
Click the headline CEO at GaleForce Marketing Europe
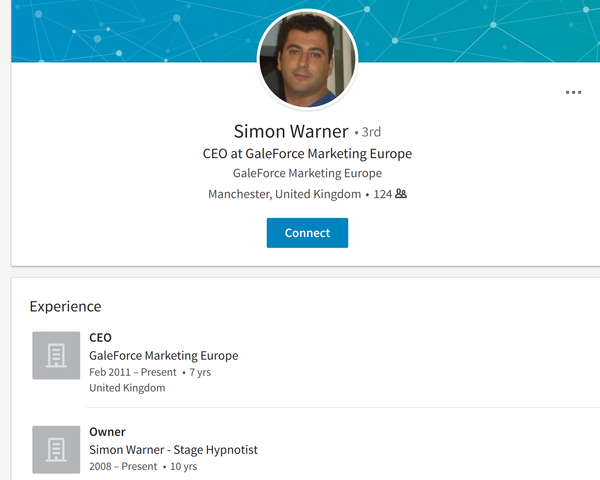tap(307, 153)
